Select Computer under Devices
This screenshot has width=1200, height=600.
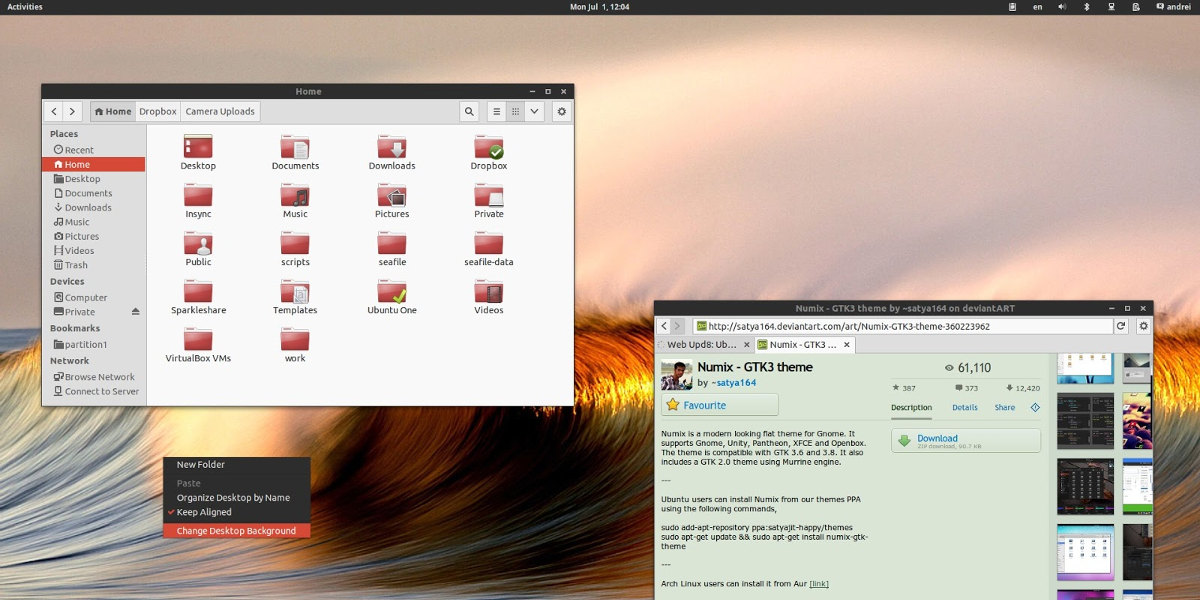pyautogui.click(x=94, y=298)
